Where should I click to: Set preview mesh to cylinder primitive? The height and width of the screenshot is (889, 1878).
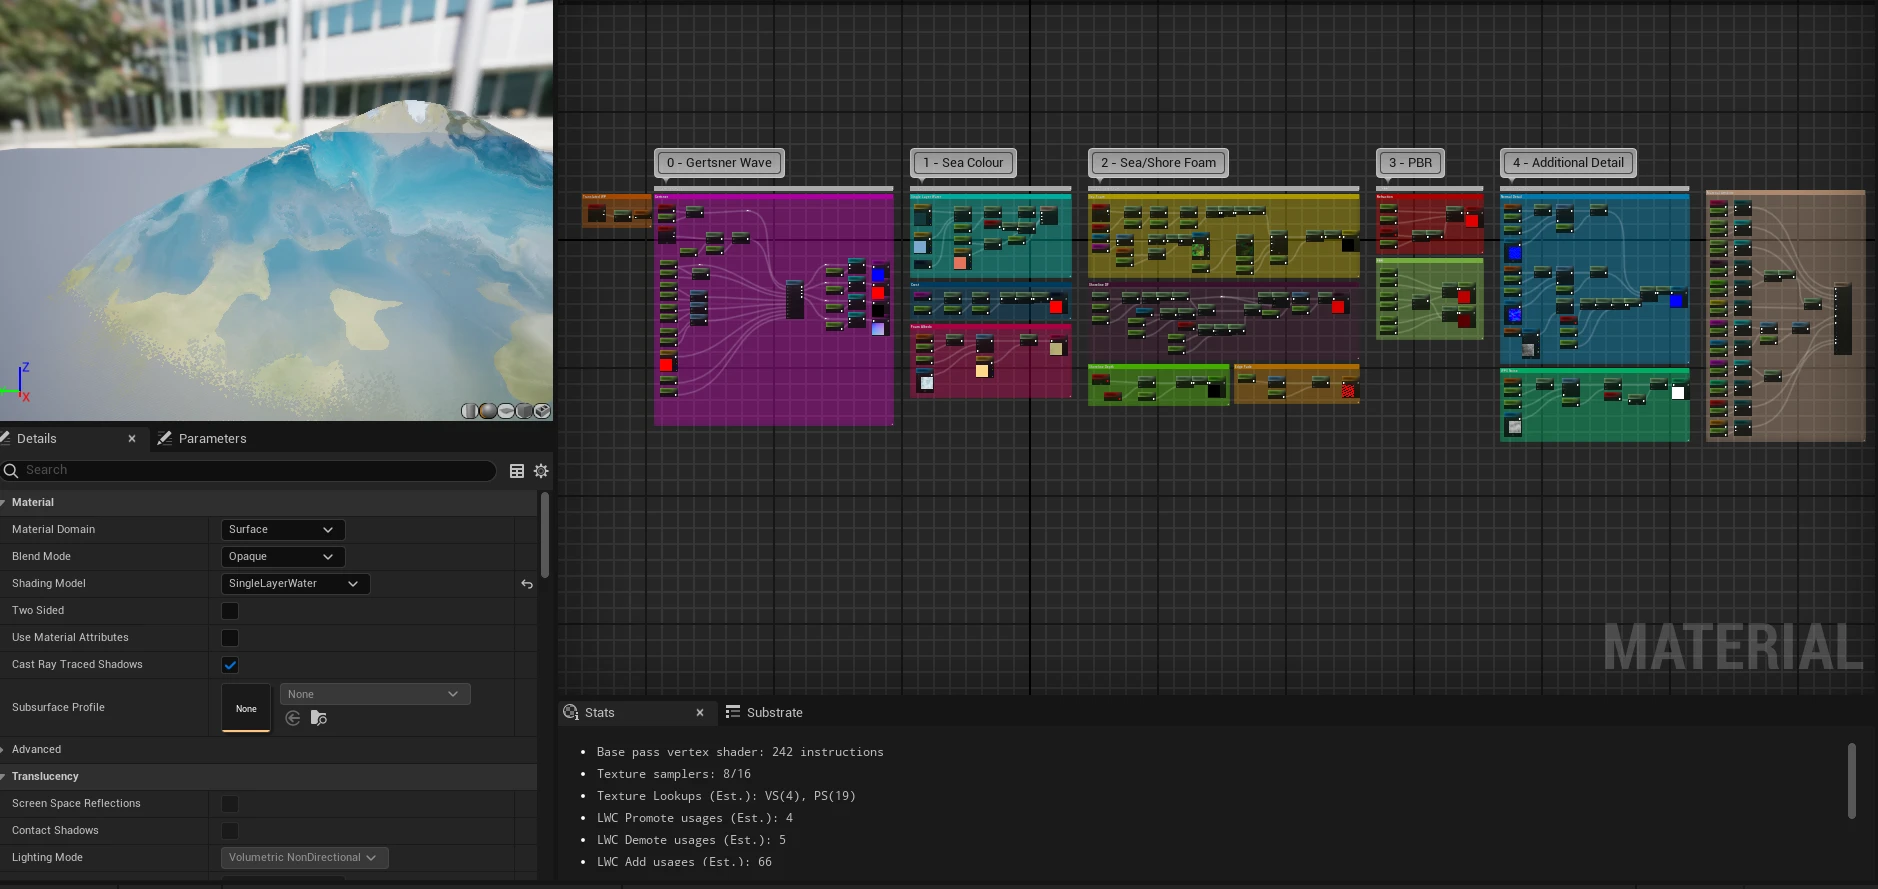click(x=469, y=411)
